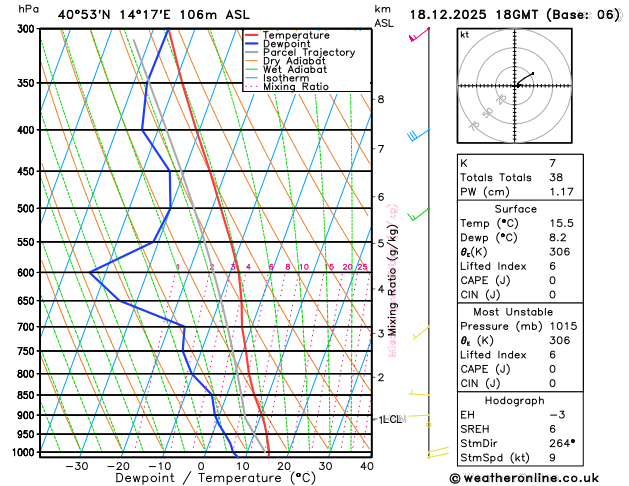This screenshot has height=486, width=629.
Task: Click the Parcel Trajectory legend entry
Action: click(300, 53)
